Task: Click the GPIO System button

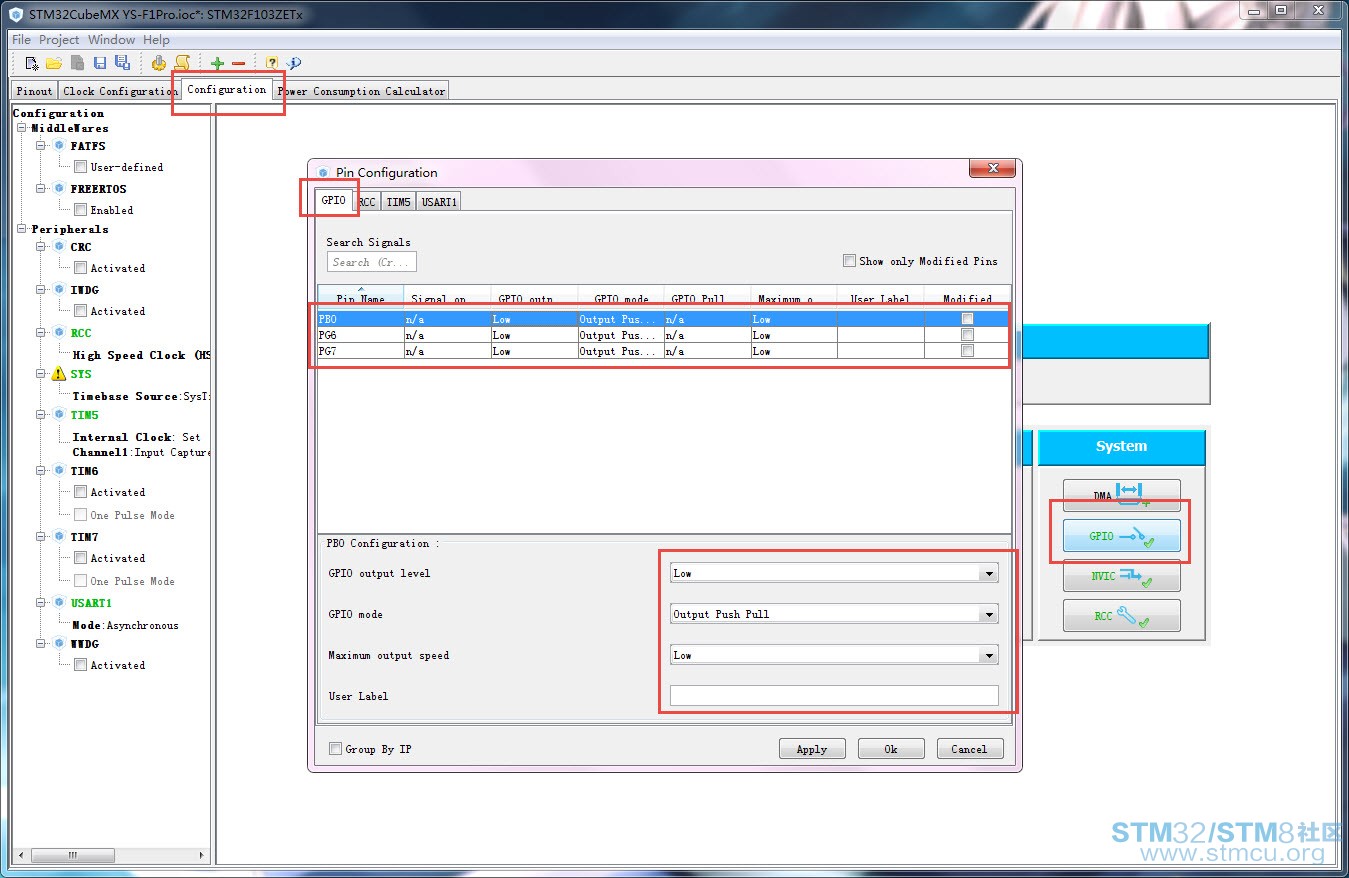Action: pos(1121,536)
